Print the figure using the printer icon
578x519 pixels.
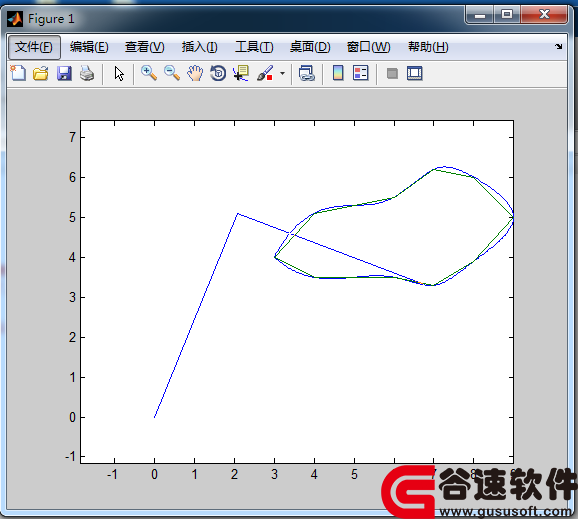(87, 73)
